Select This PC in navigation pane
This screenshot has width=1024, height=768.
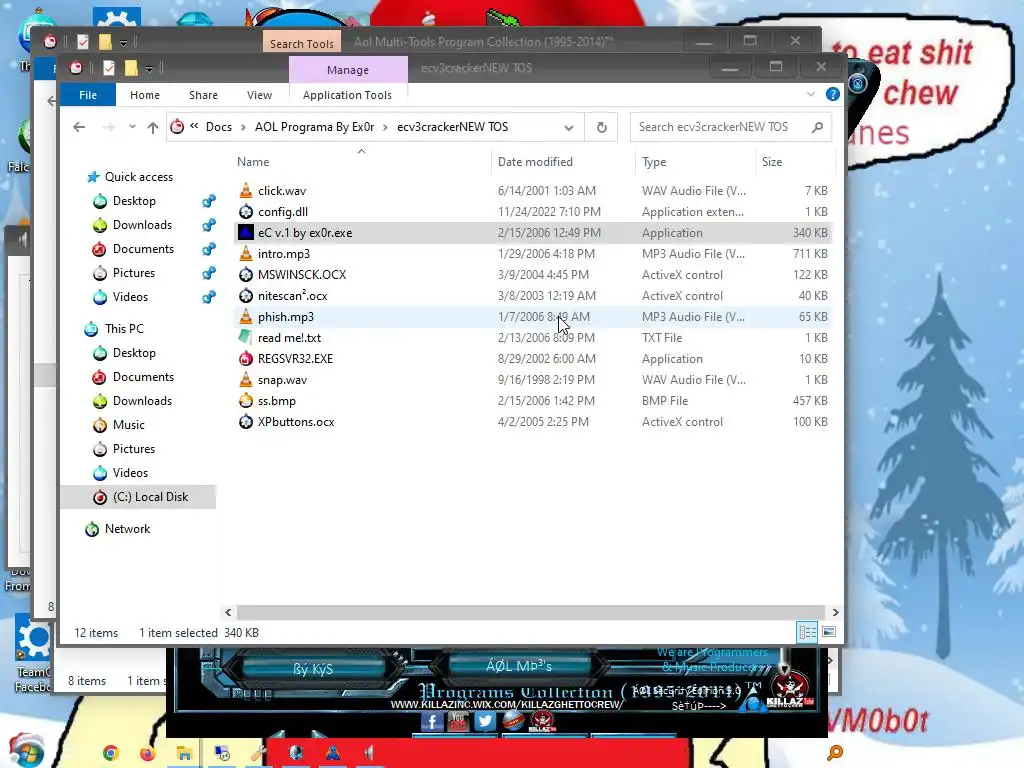pos(124,329)
